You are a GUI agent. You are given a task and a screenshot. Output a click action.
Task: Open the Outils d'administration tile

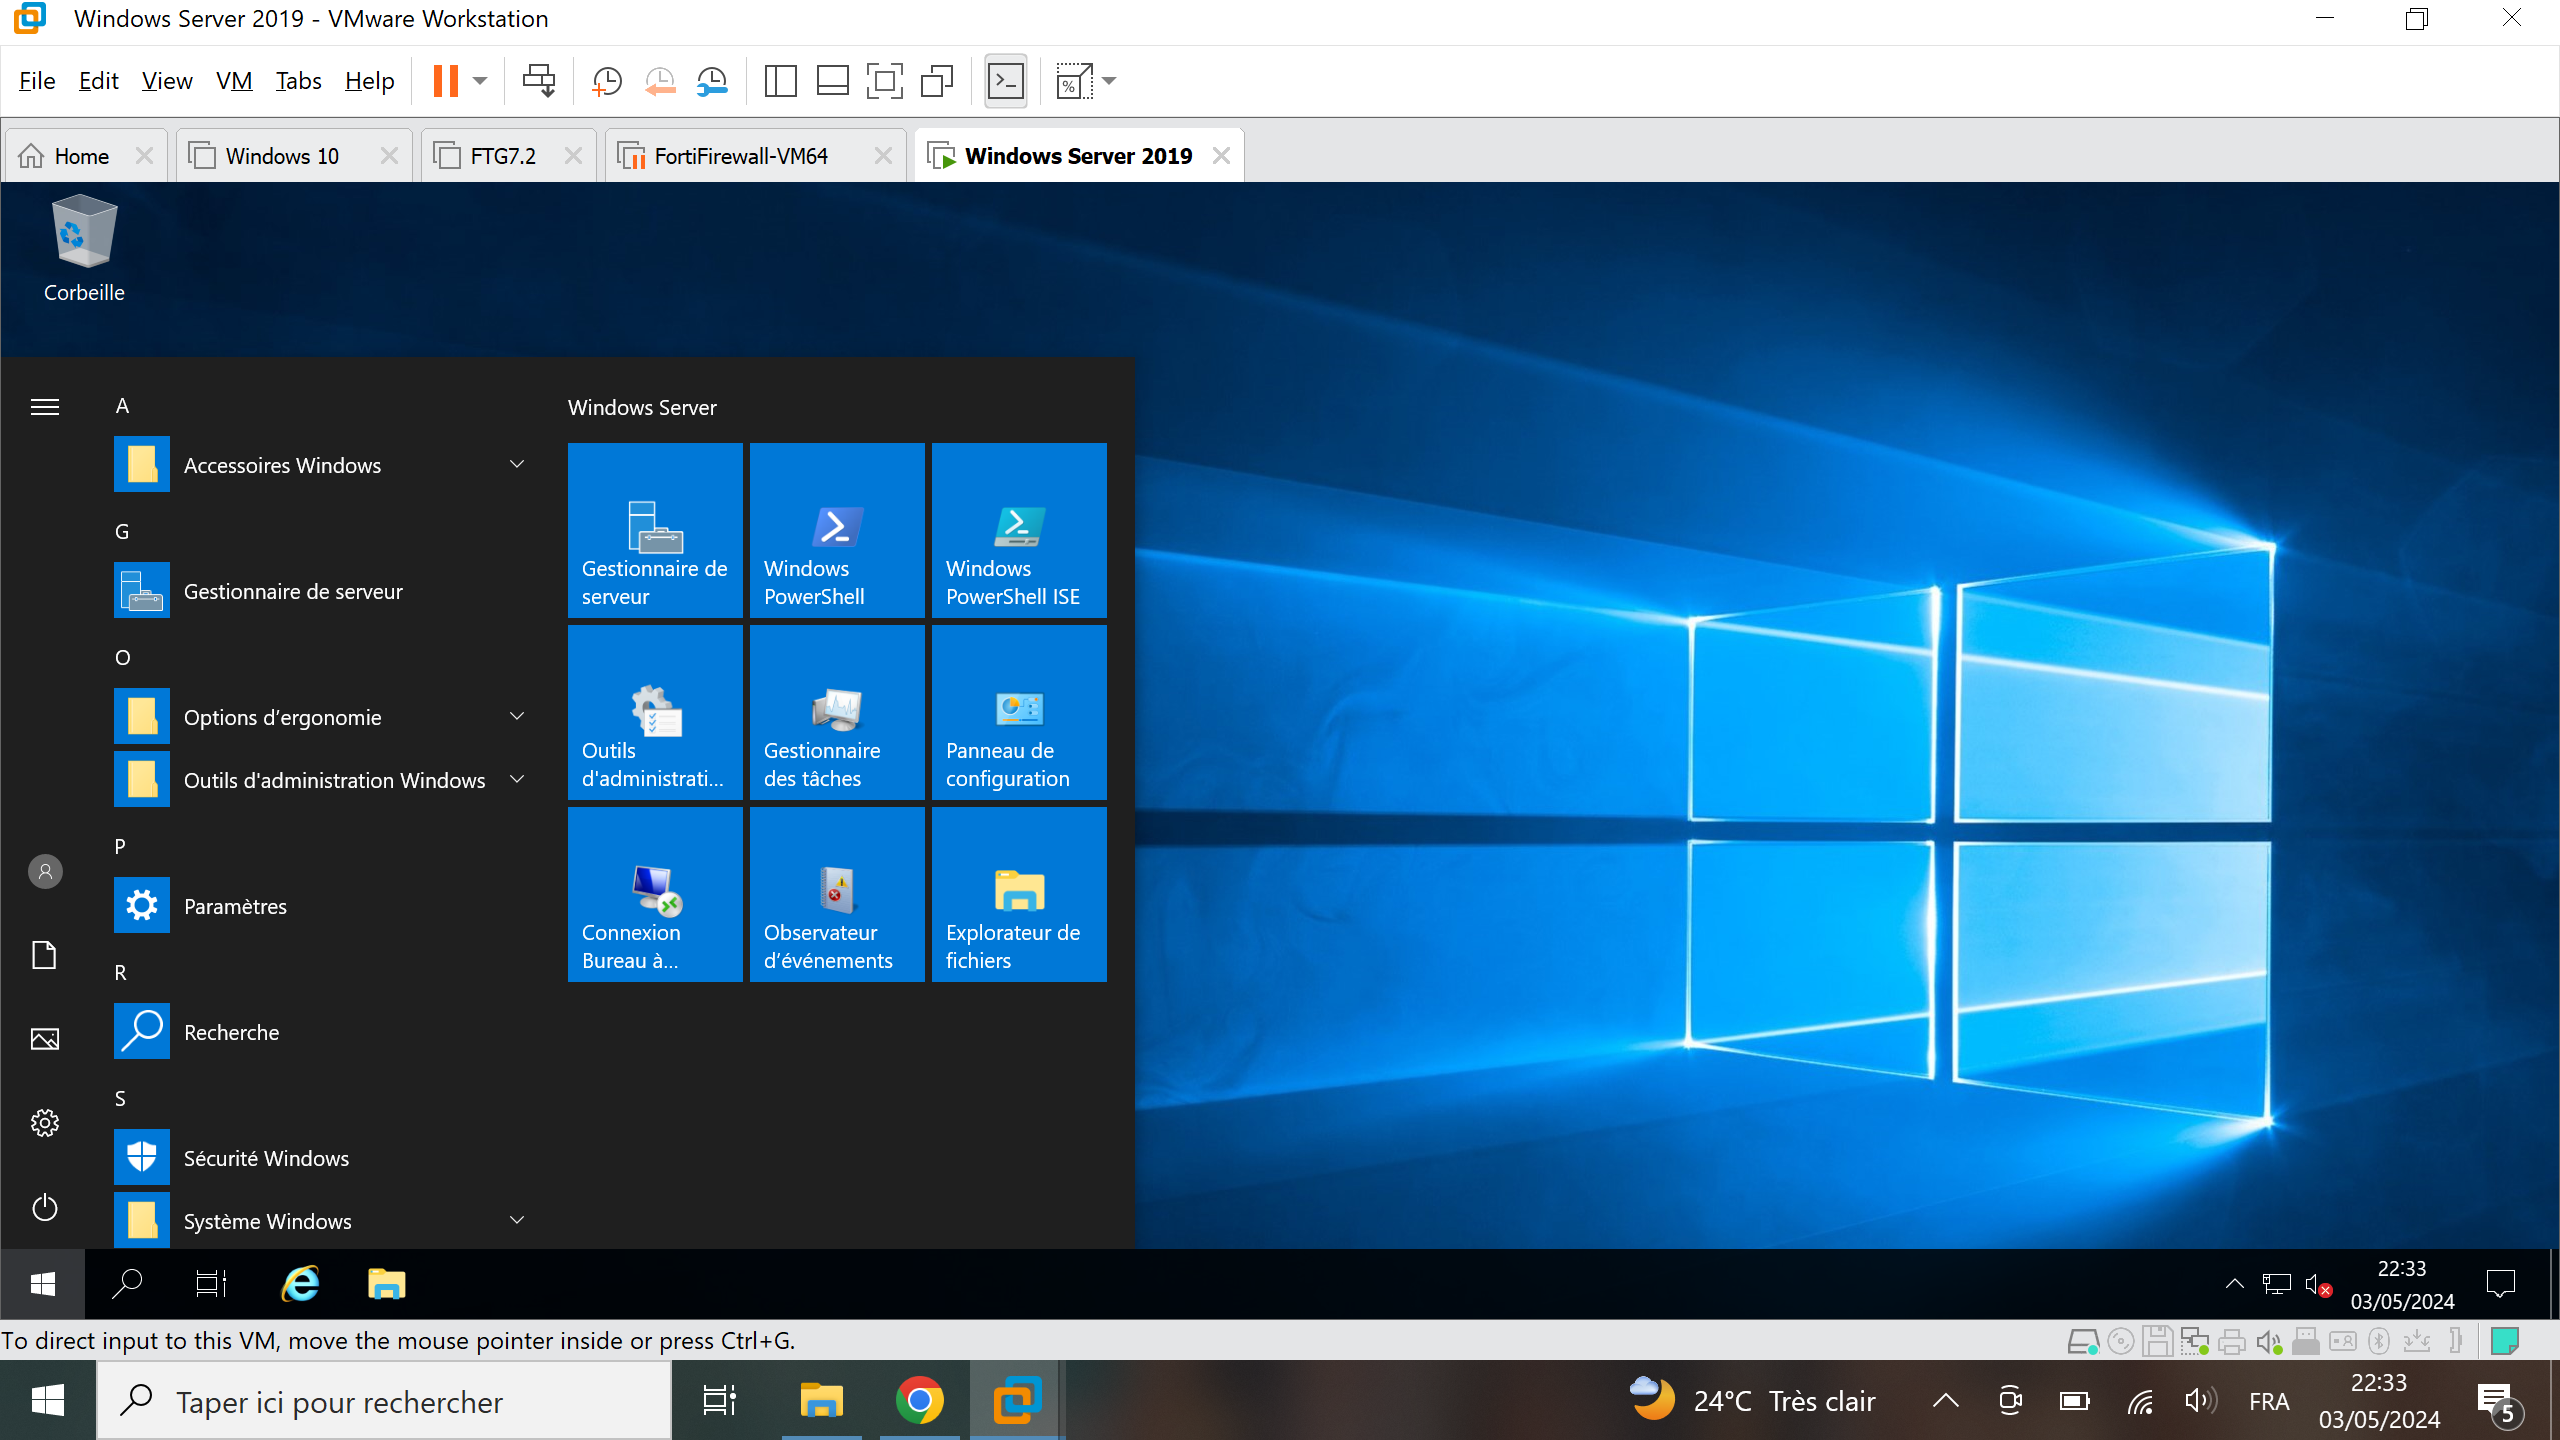[x=655, y=712]
